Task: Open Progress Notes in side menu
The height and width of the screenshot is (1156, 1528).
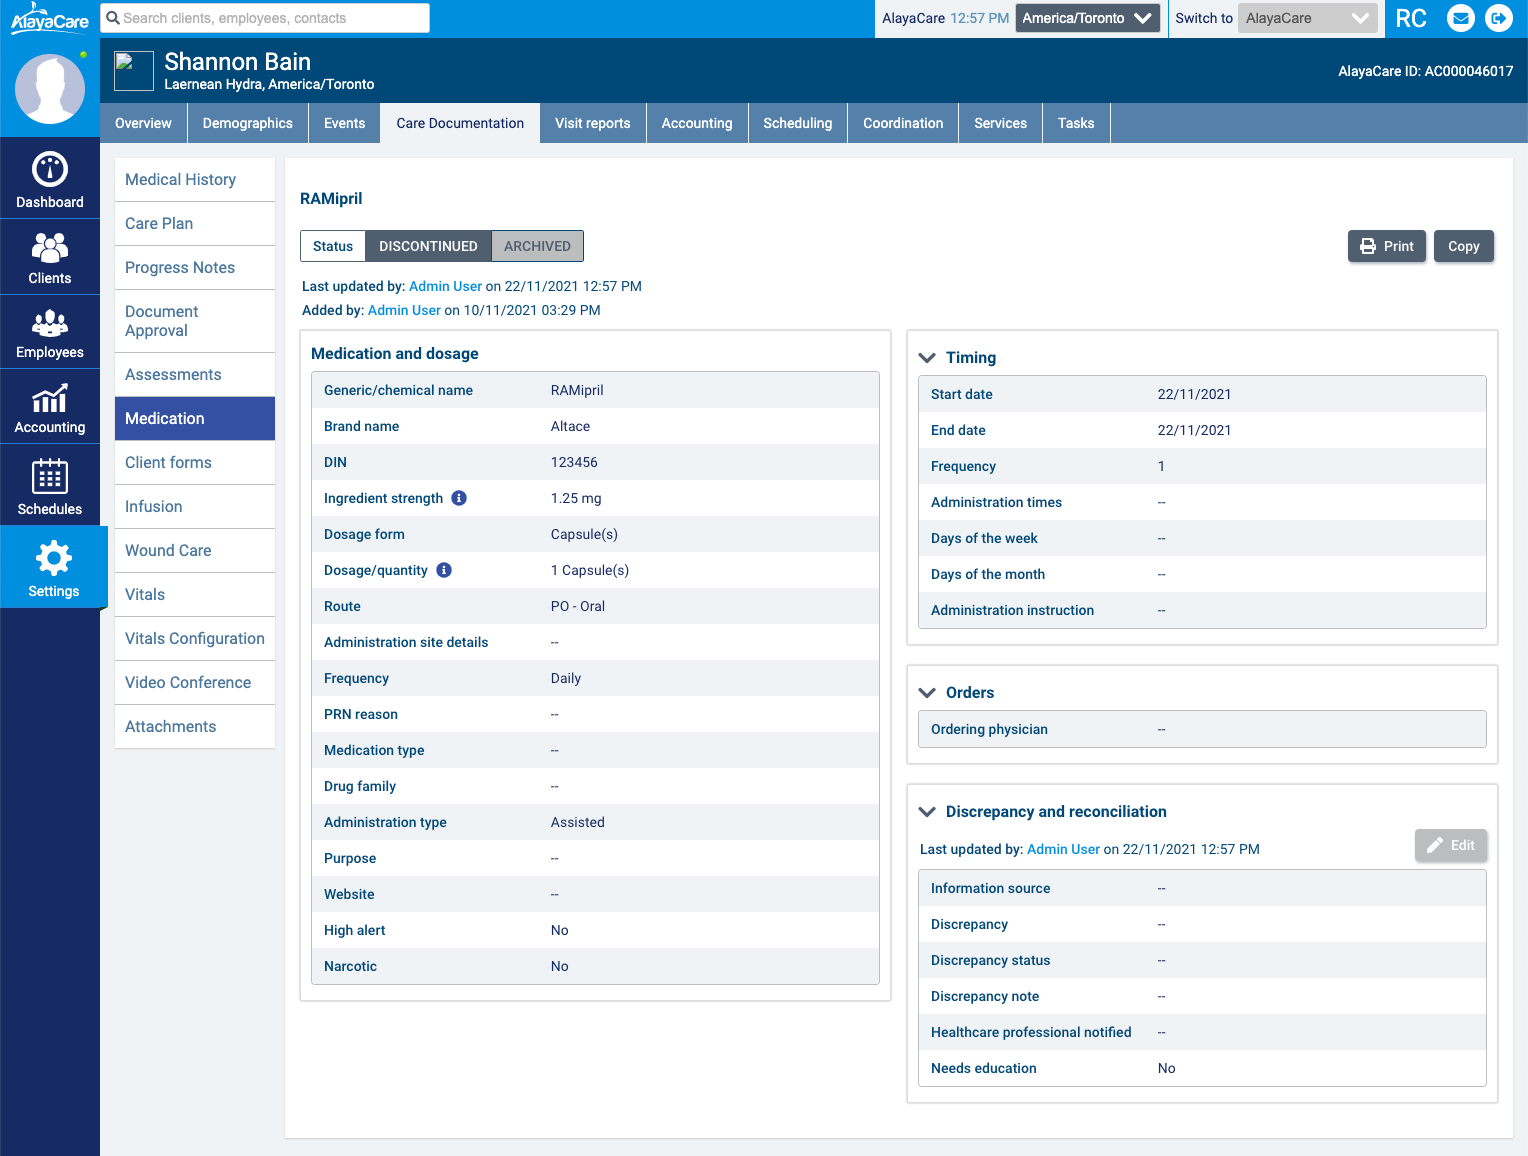Action: click(x=180, y=268)
